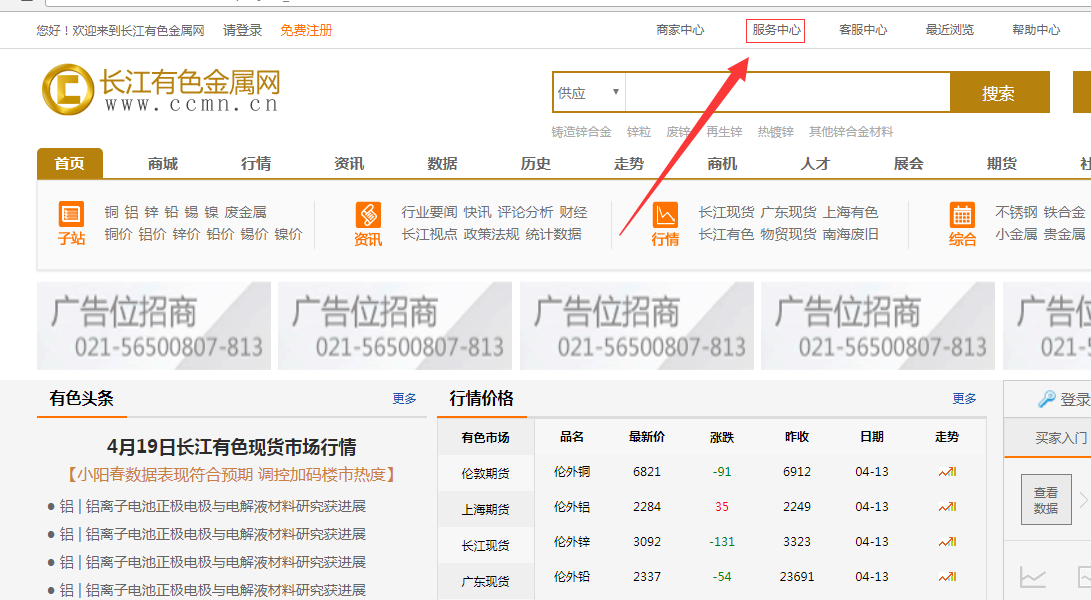This screenshot has width=1091, height=600.
Task: Open the 商城 navigation tab
Action: click(162, 164)
